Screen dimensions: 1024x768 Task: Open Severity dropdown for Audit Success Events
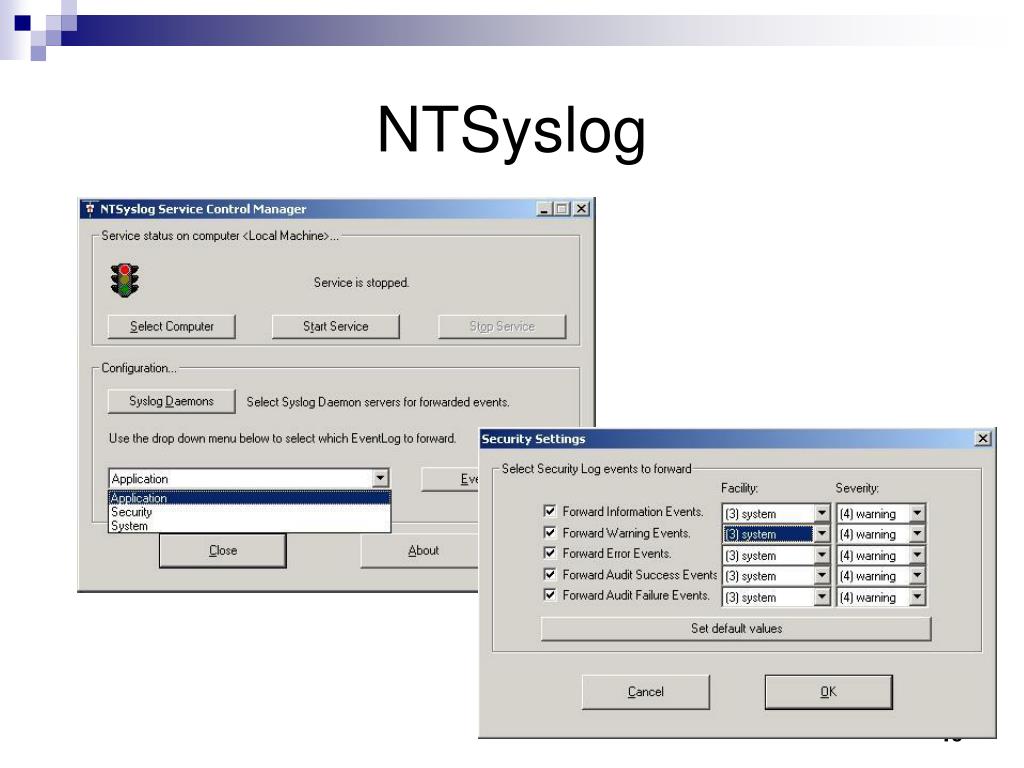pyautogui.click(x=918, y=576)
